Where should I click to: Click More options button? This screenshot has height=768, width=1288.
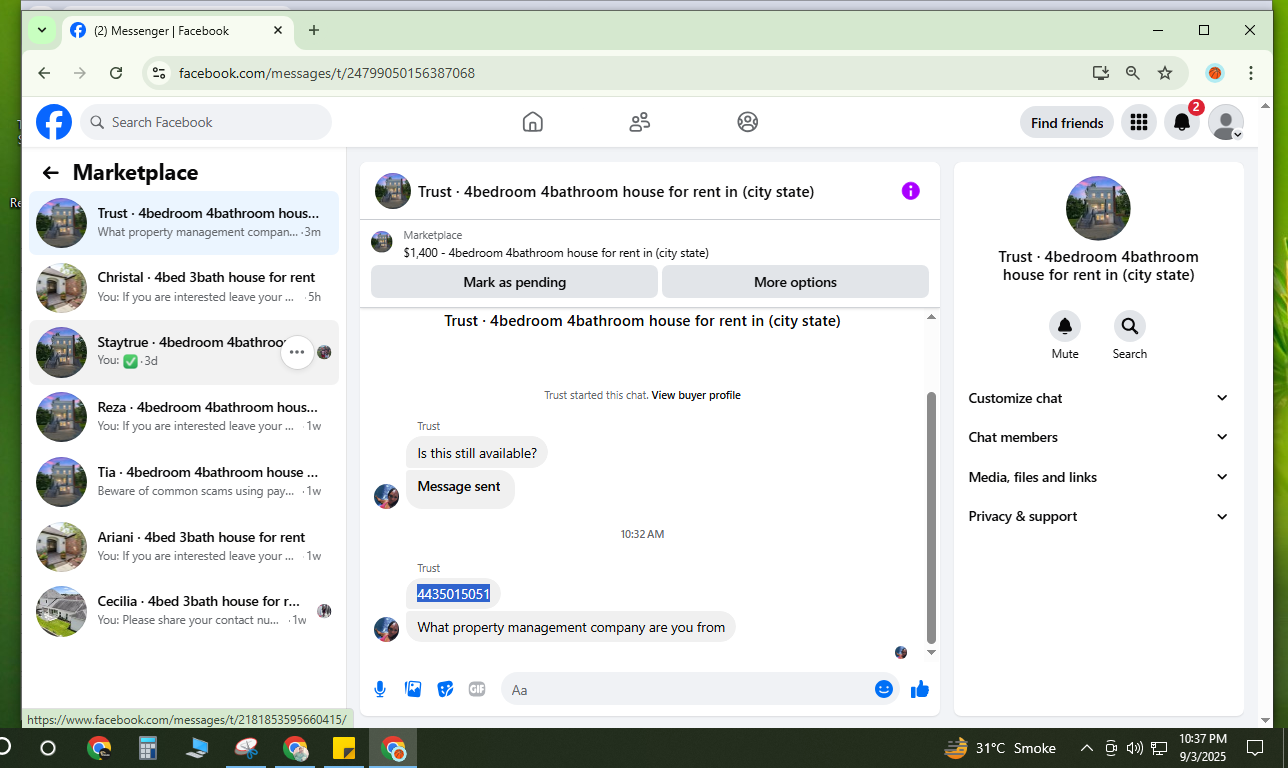(795, 282)
